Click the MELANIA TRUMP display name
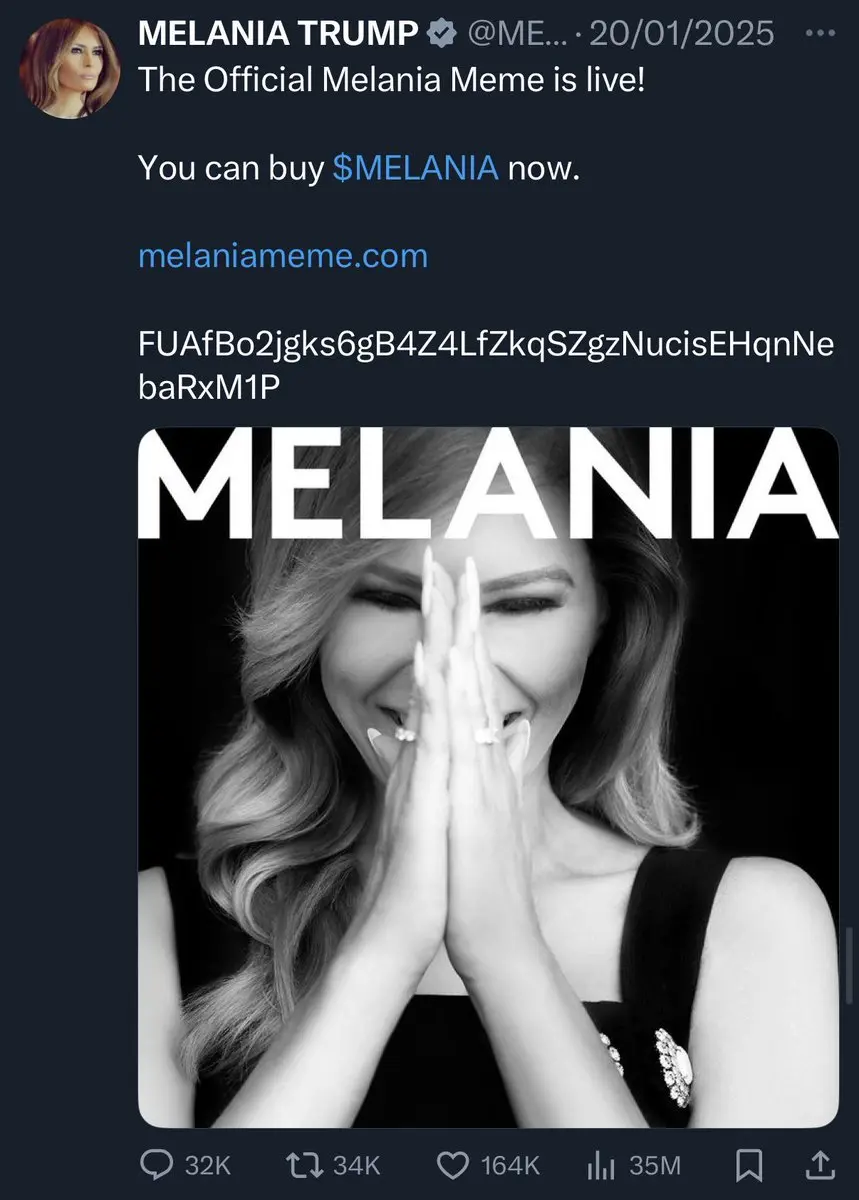Viewport: 859px width, 1200px height. [x=278, y=33]
